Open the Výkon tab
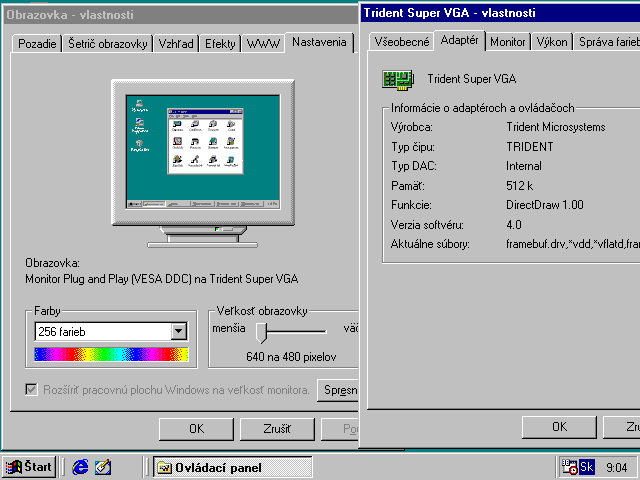 [552, 42]
